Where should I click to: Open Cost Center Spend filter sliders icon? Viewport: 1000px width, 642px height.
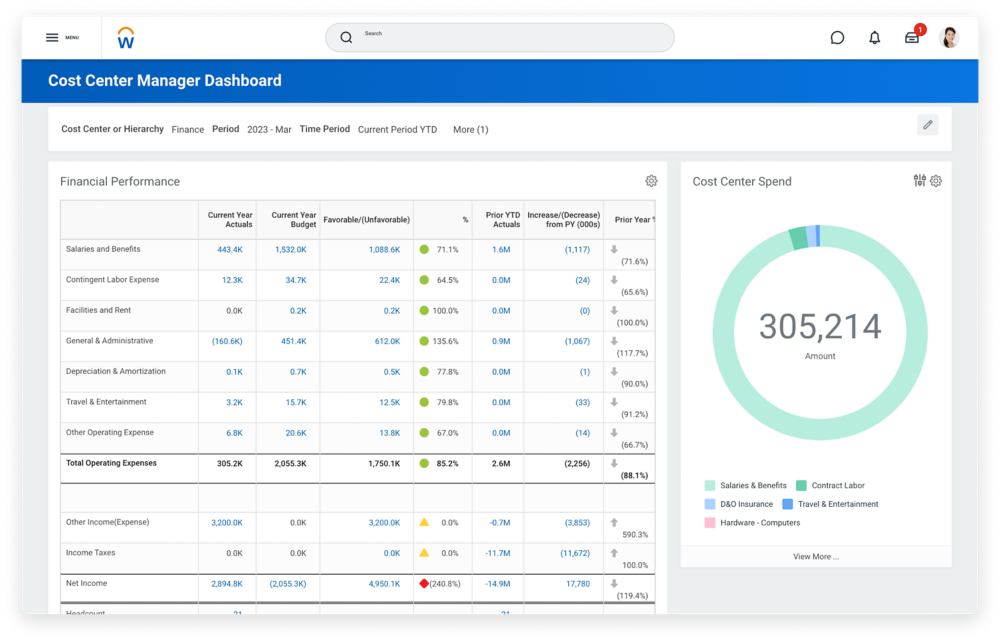pos(920,181)
